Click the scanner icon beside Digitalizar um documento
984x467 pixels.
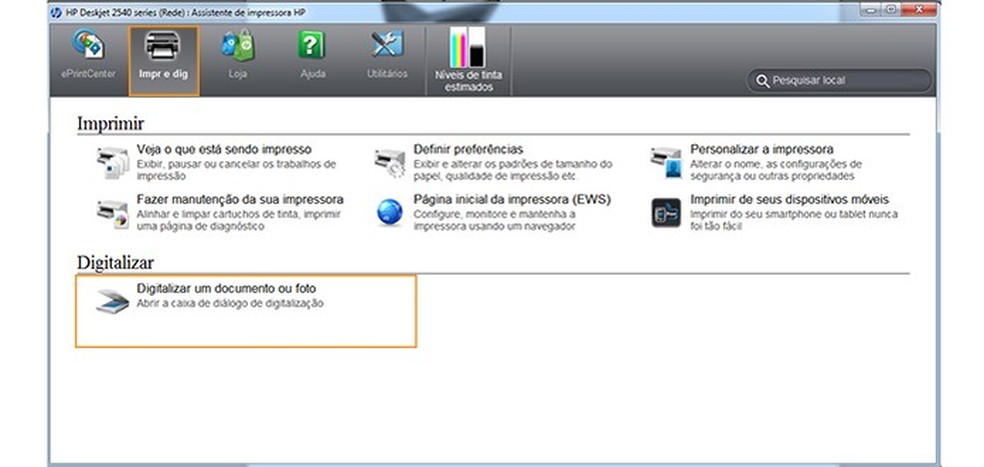click(x=113, y=301)
